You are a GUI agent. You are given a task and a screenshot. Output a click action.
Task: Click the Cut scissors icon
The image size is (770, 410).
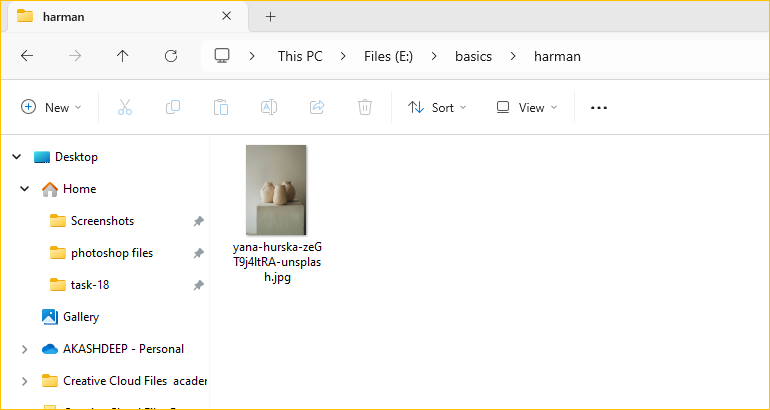[x=125, y=108]
